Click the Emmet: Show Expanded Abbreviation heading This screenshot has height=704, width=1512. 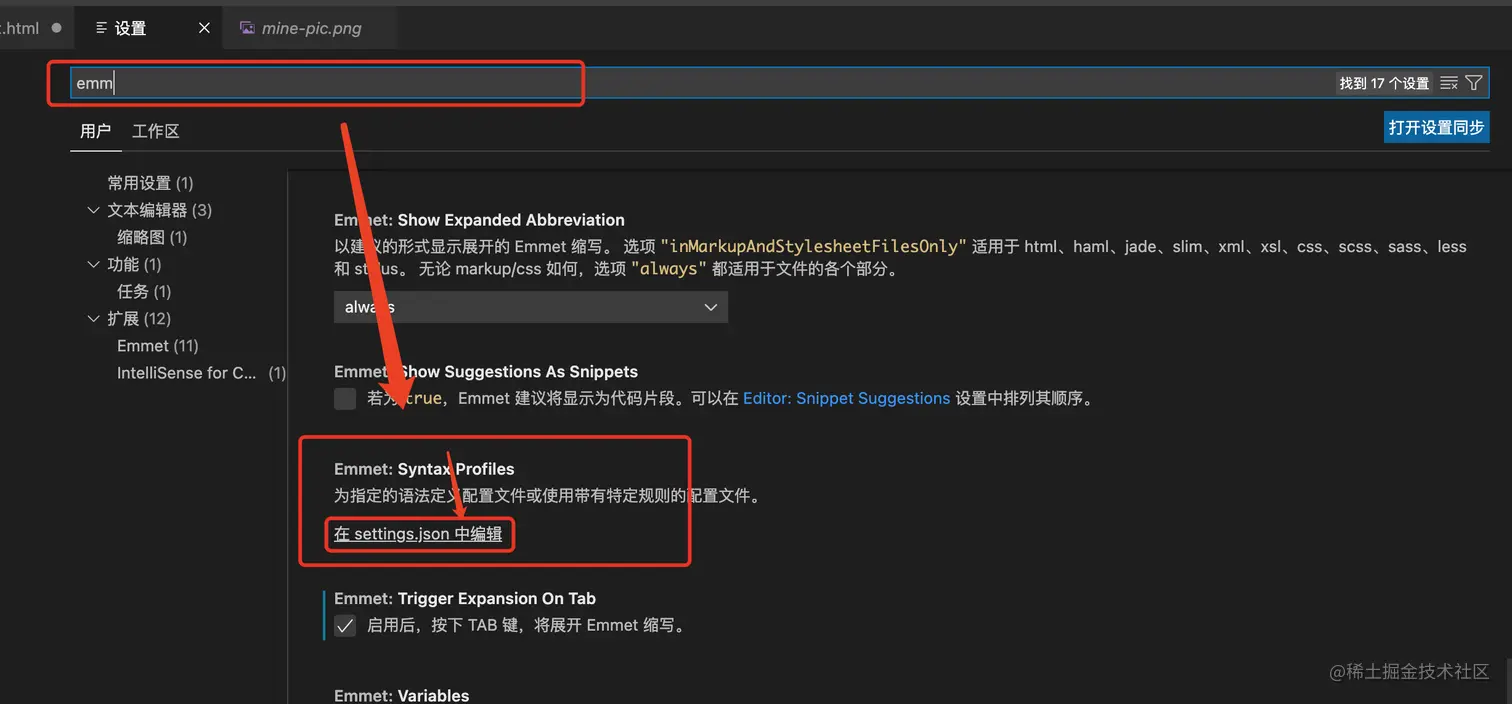tap(479, 220)
